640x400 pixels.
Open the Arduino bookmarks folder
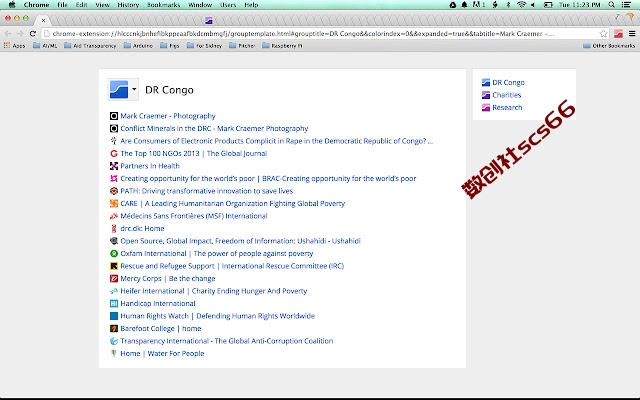coord(138,46)
